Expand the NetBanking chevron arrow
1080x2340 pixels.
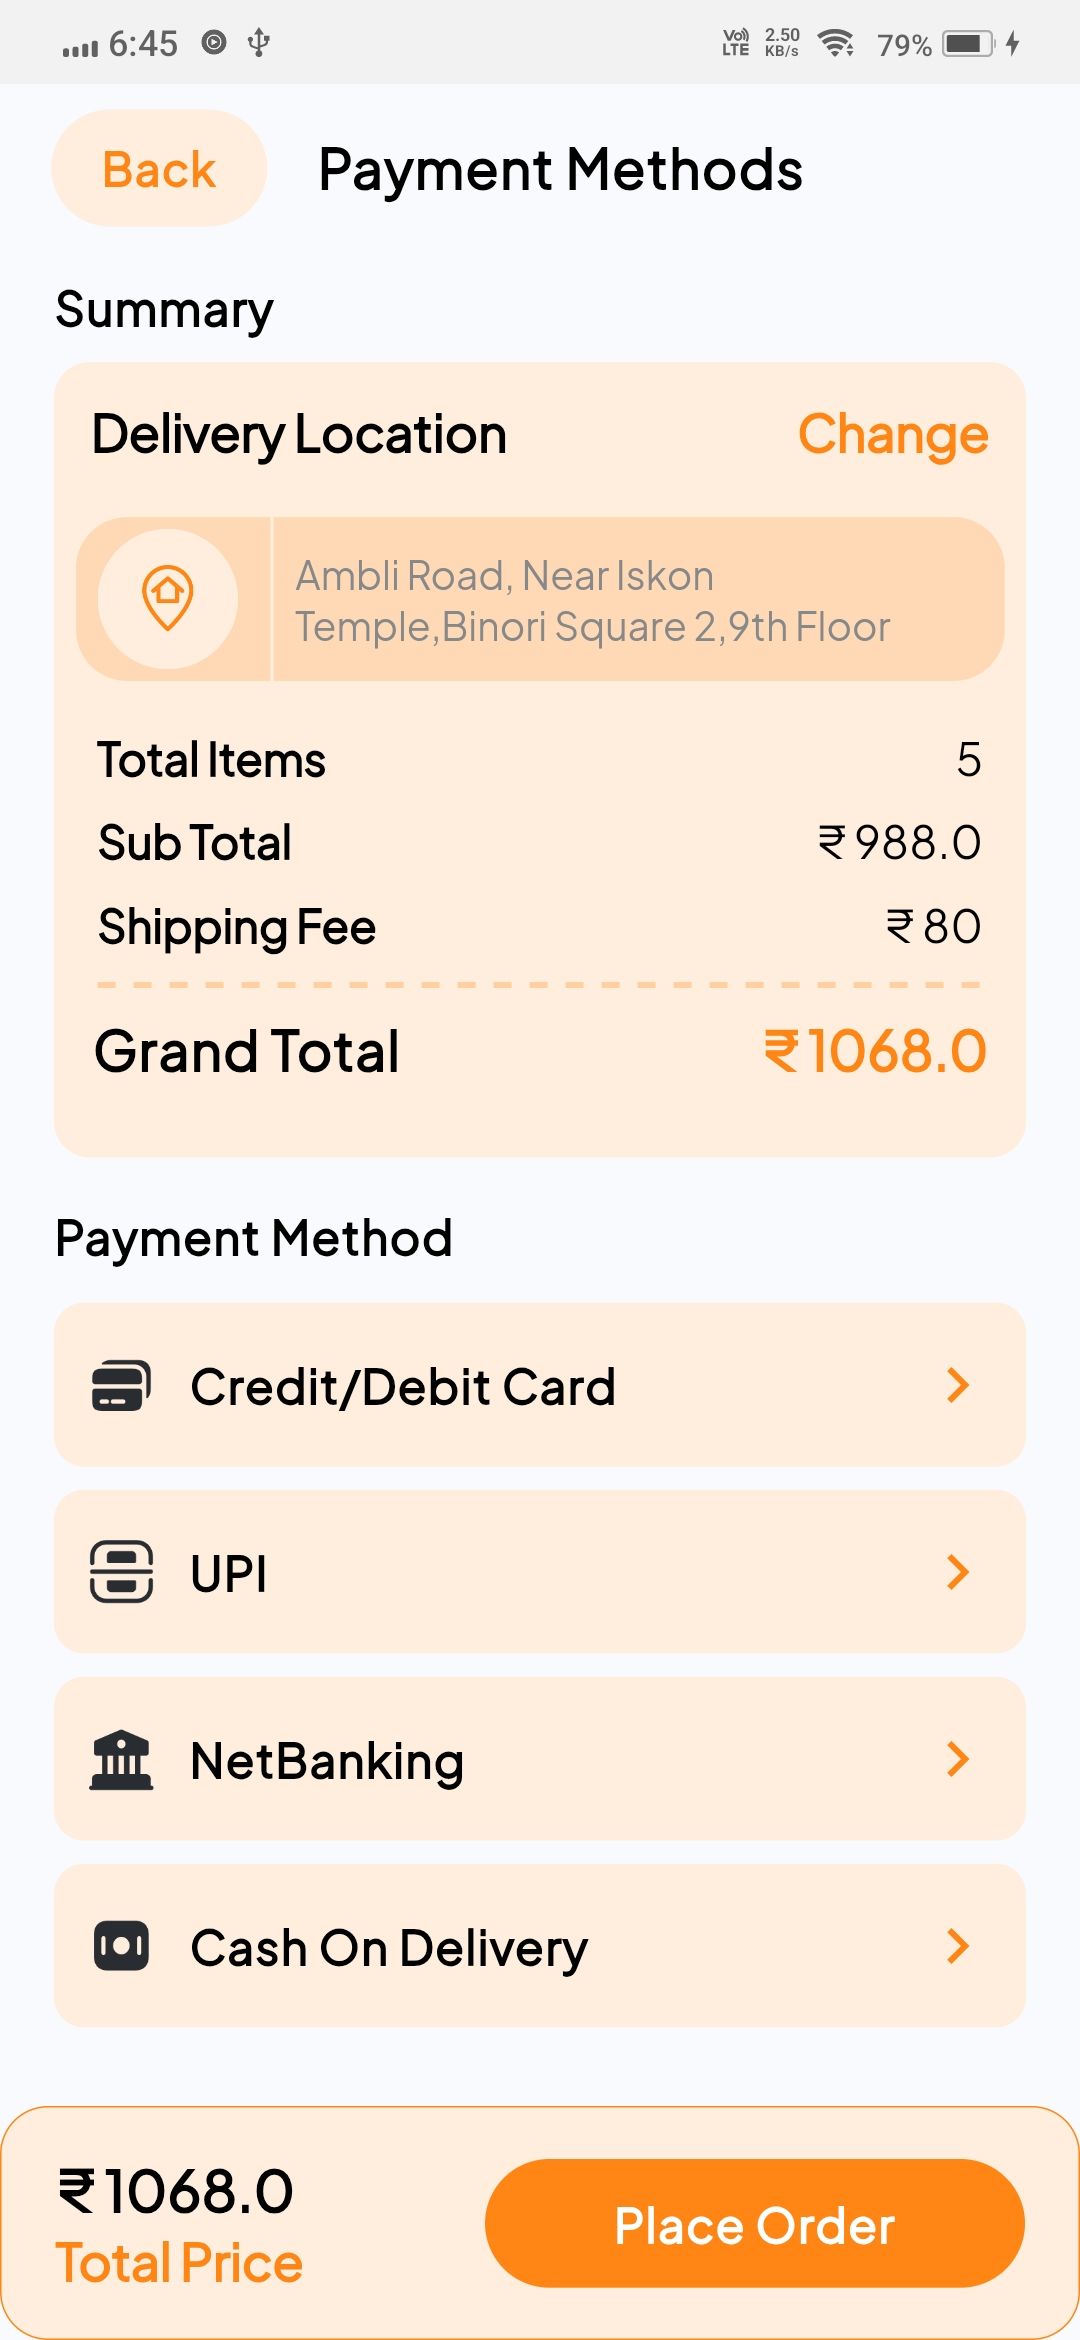tap(957, 1760)
